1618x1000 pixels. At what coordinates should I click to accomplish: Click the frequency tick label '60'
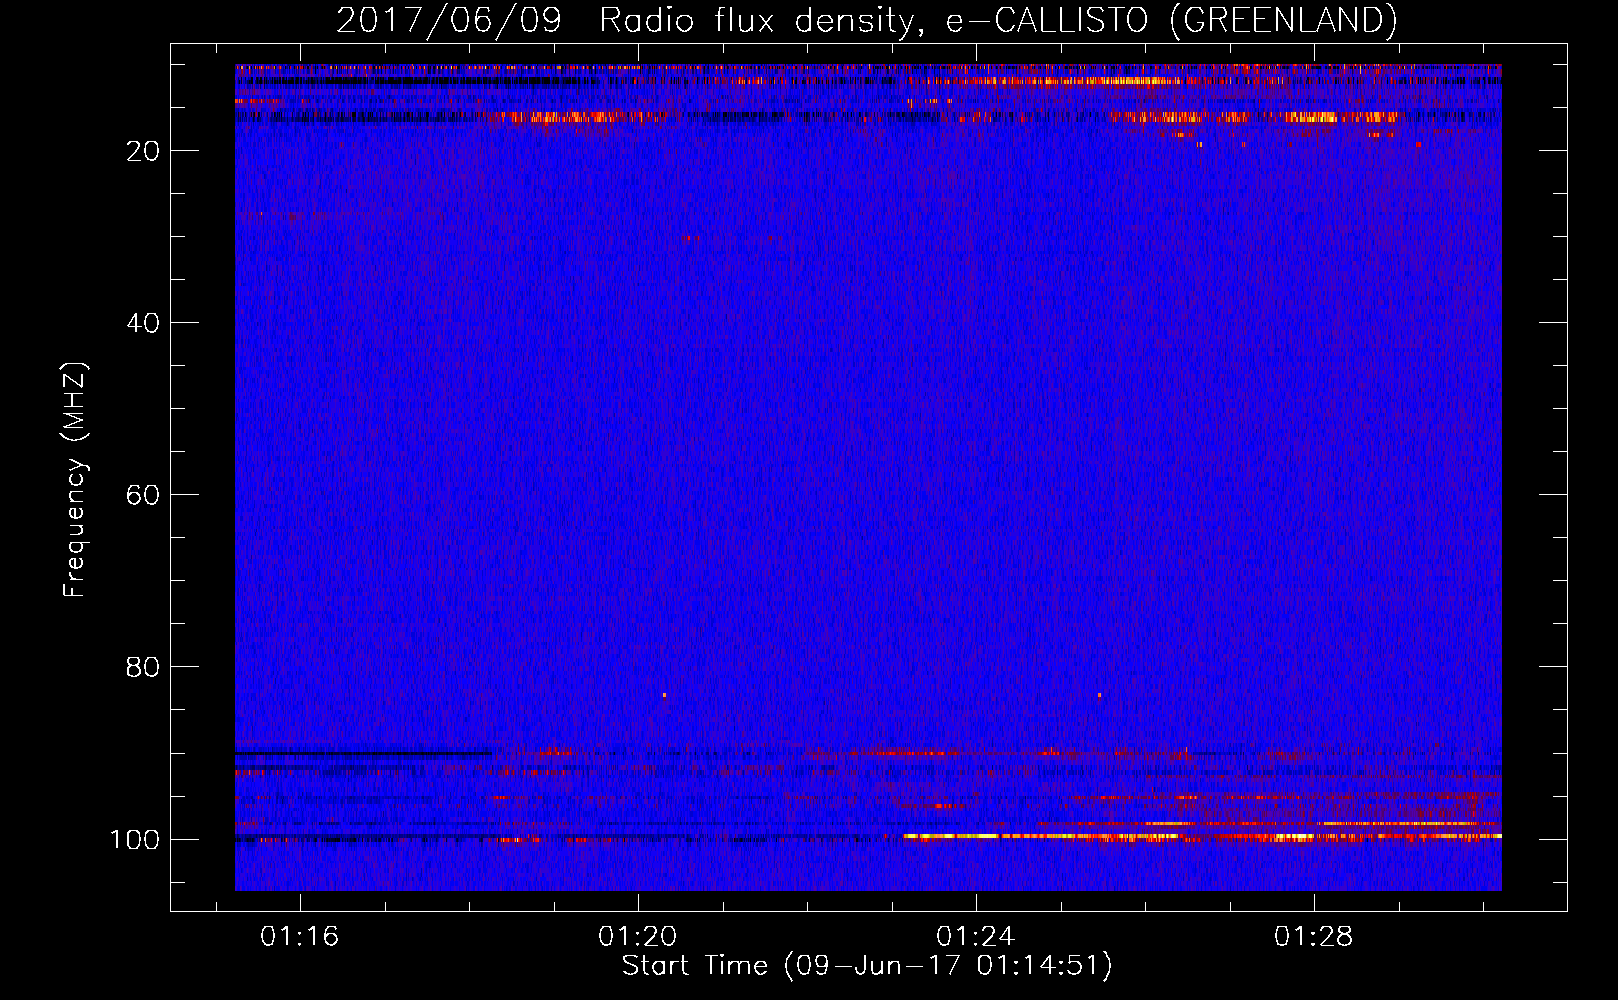pyautogui.click(x=143, y=495)
